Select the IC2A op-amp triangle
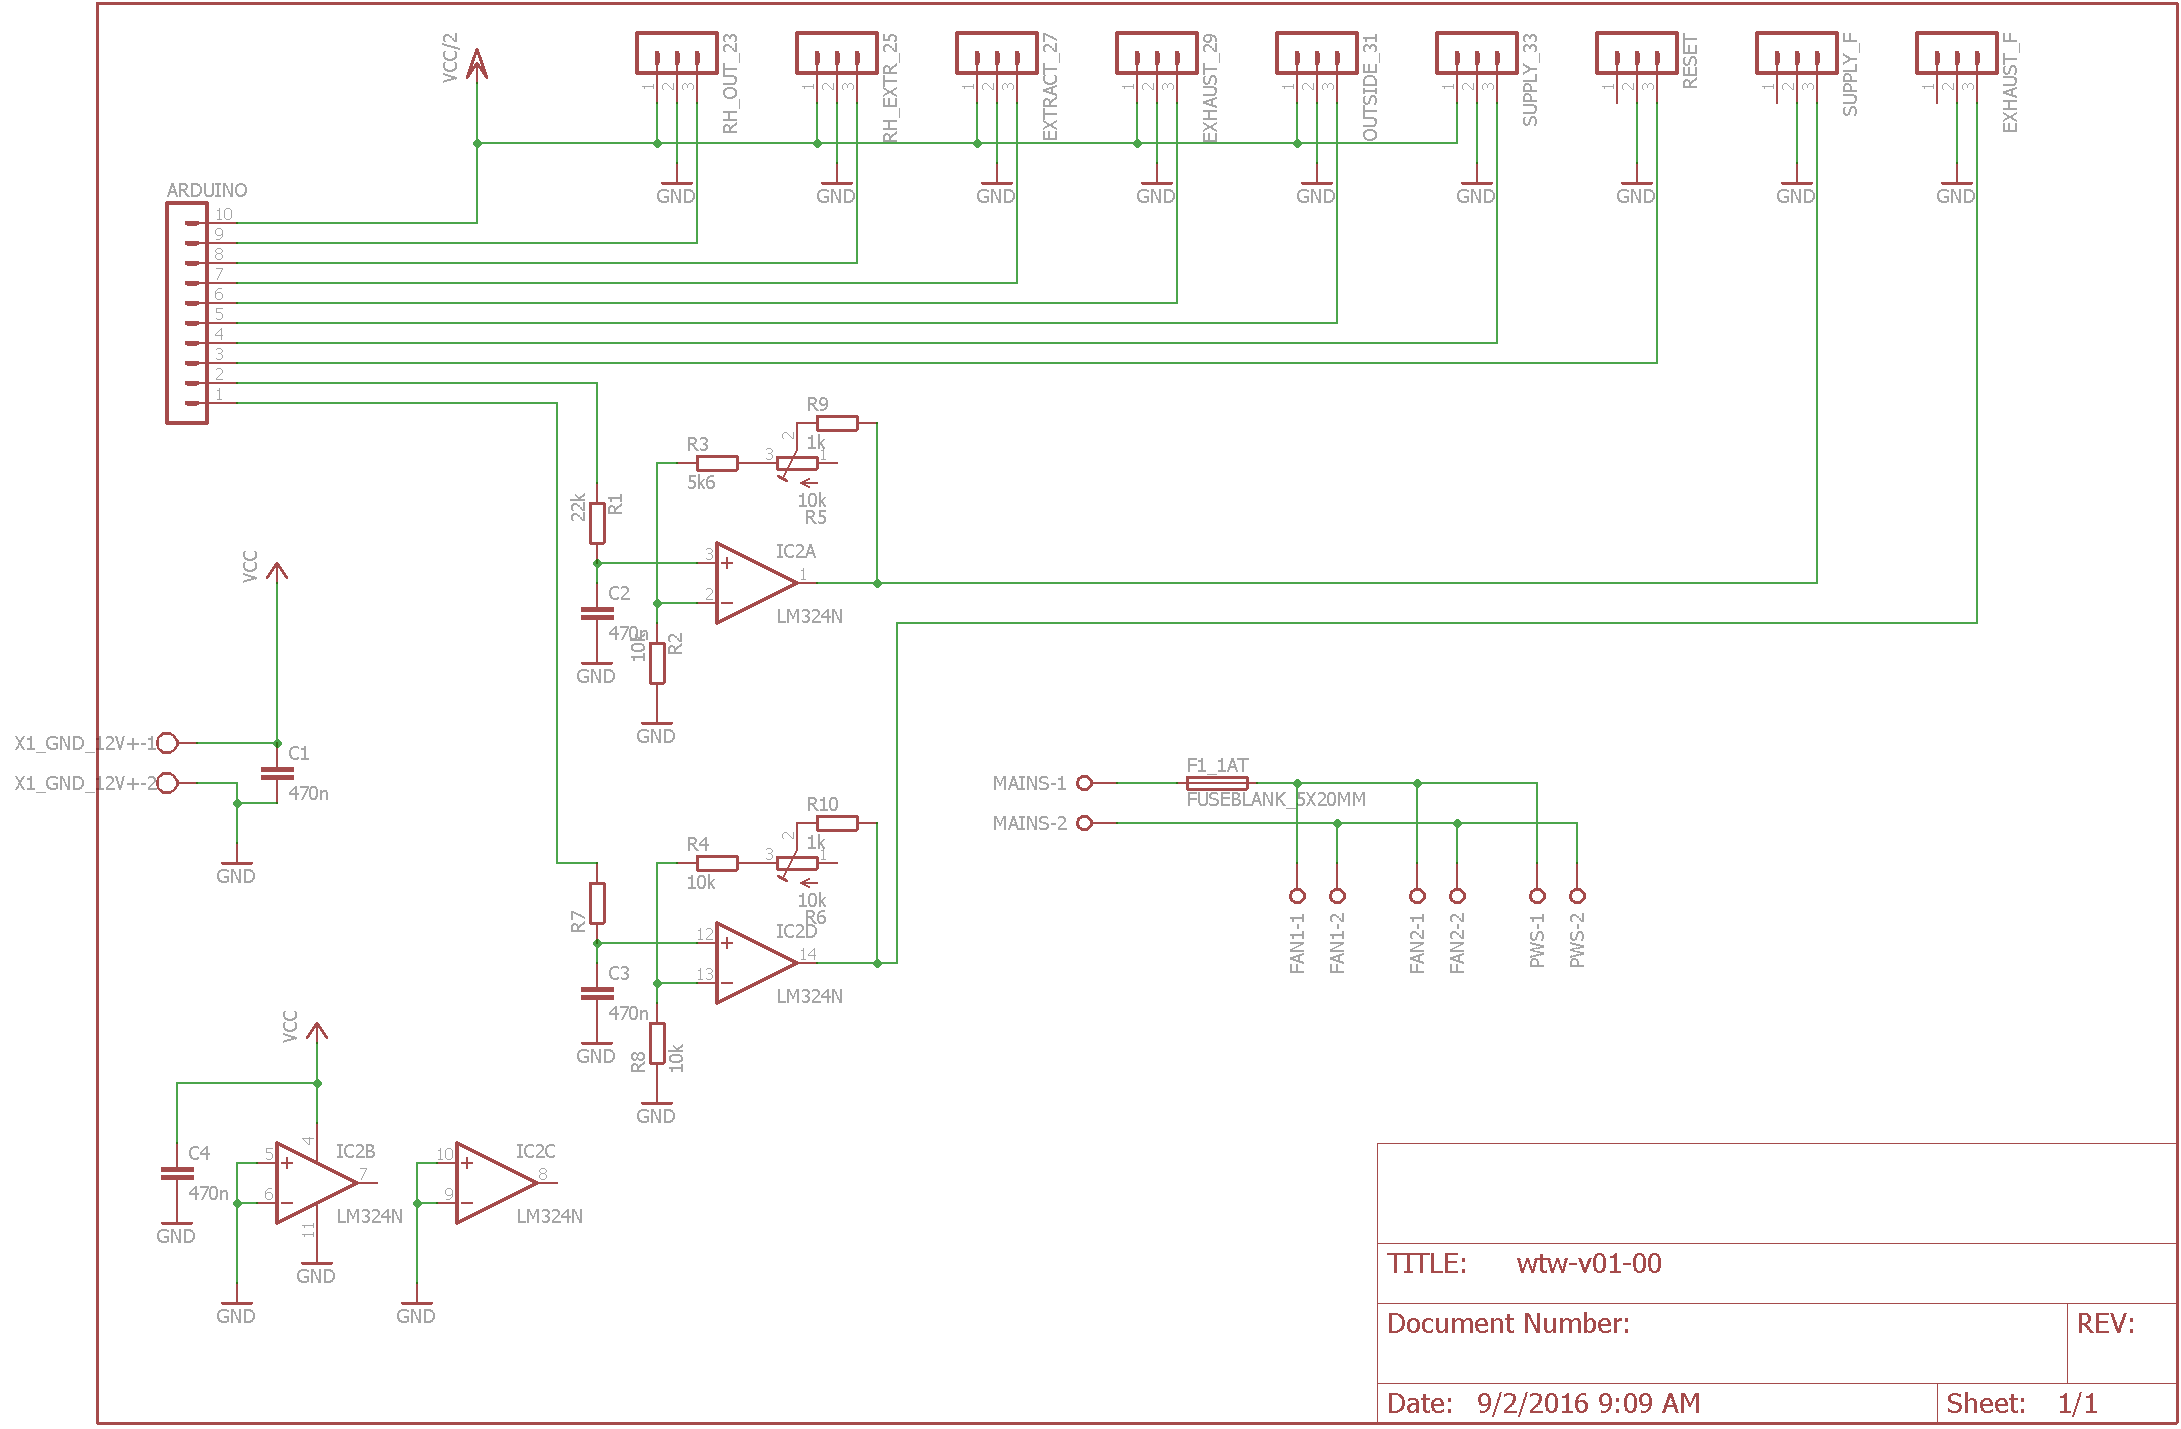The height and width of the screenshot is (1429, 2181). pyautogui.click(x=756, y=583)
